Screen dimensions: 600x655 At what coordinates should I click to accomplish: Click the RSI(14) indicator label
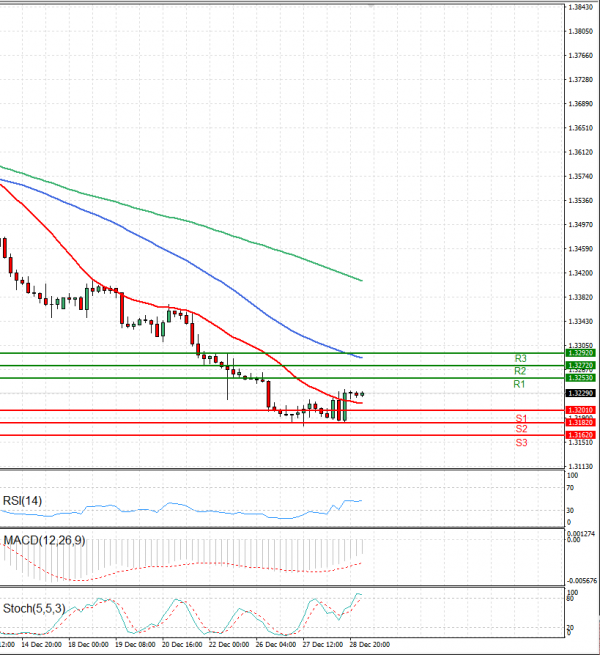point(23,500)
